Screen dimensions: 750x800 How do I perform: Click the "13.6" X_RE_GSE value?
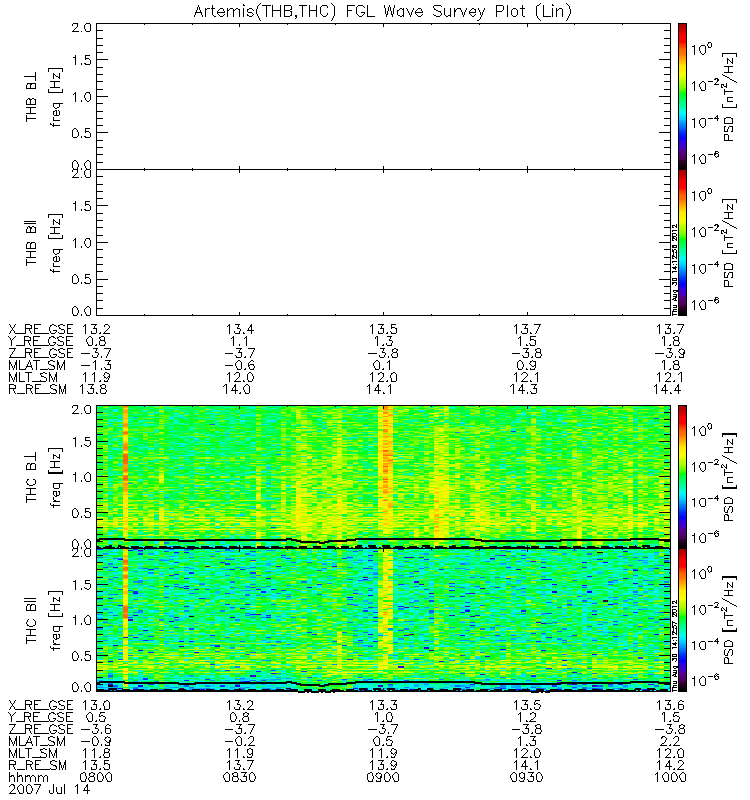[670, 705]
